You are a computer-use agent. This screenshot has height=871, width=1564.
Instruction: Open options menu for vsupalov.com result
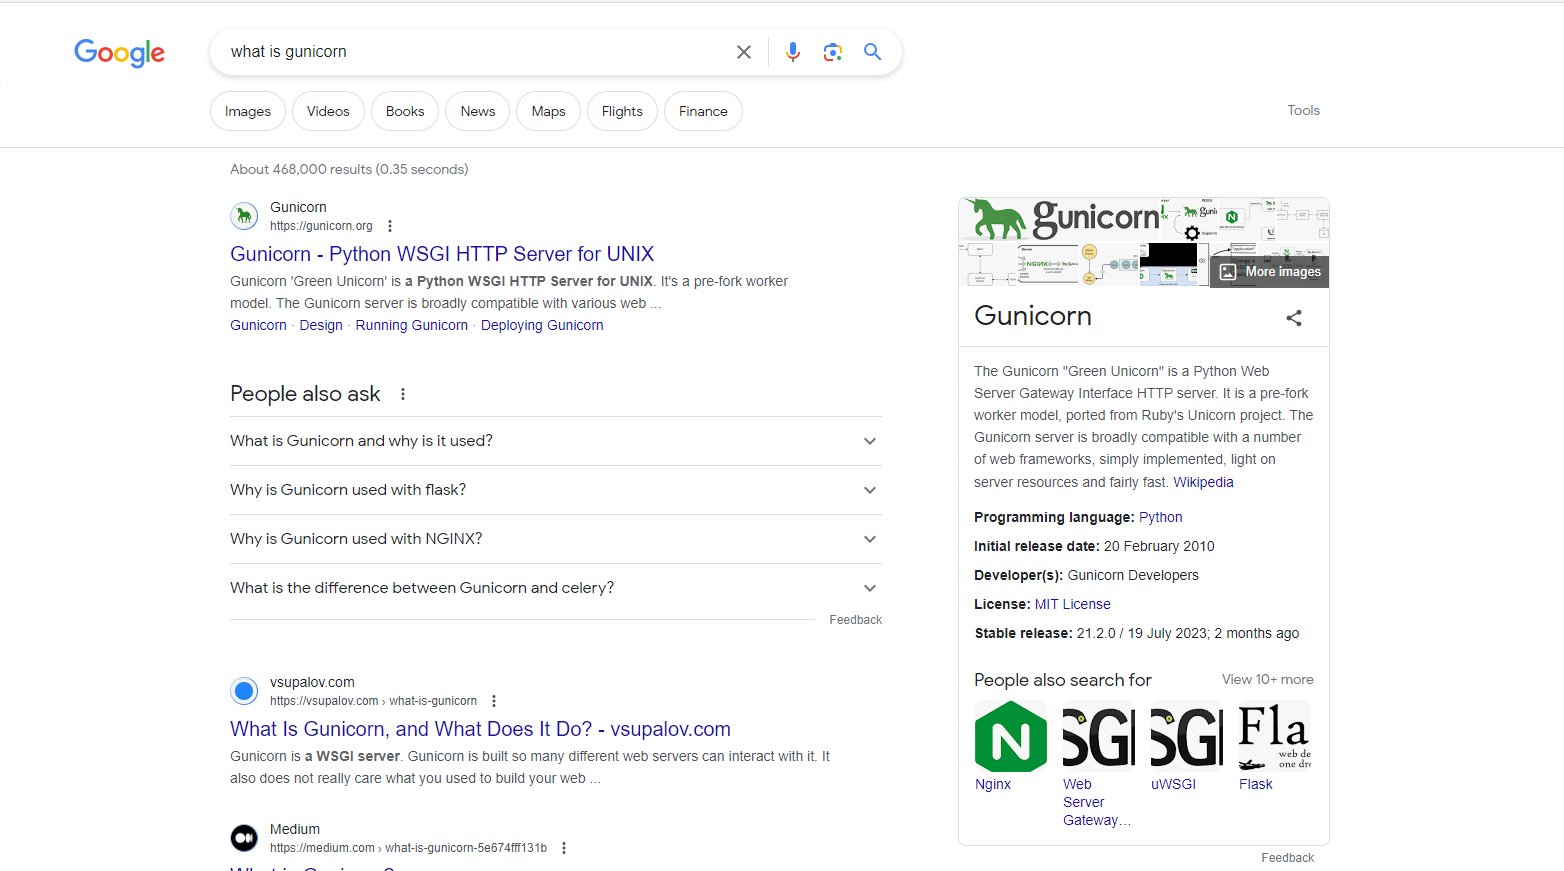pos(494,701)
